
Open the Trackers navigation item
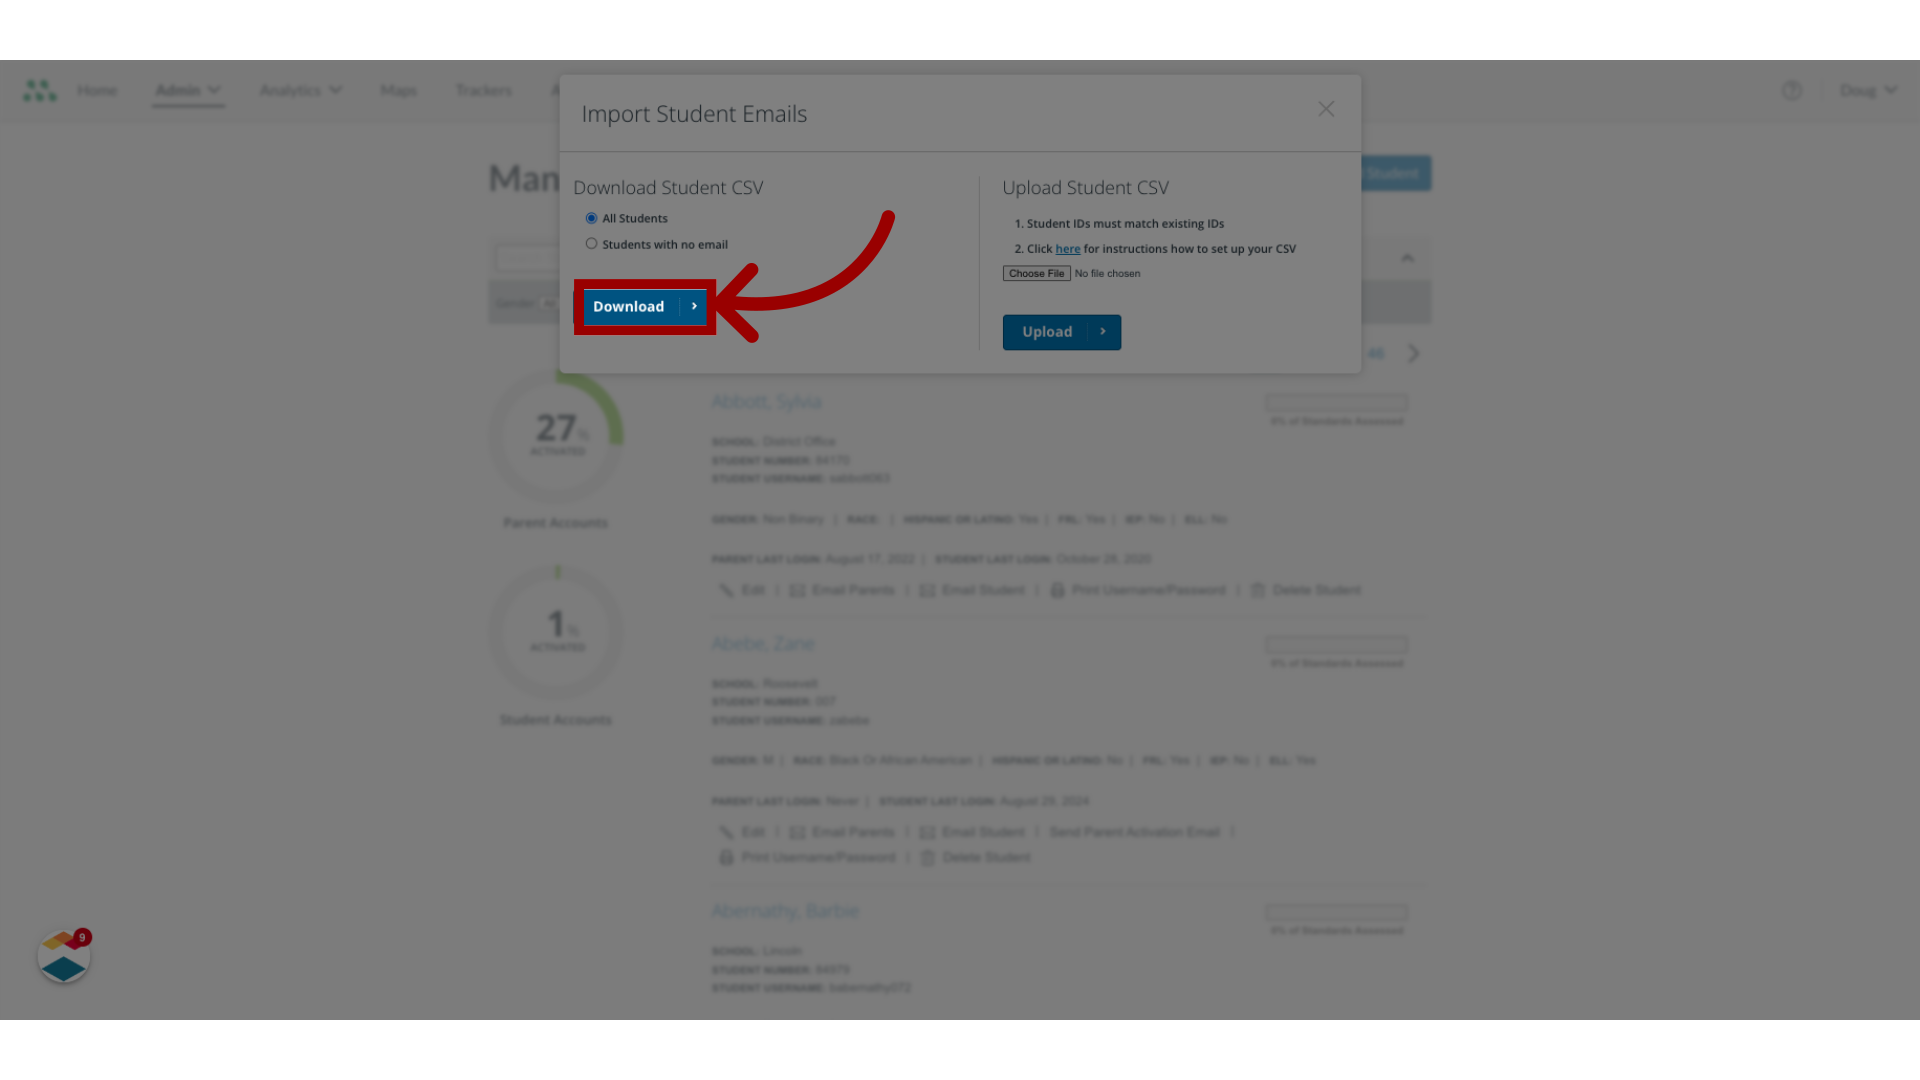(484, 90)
